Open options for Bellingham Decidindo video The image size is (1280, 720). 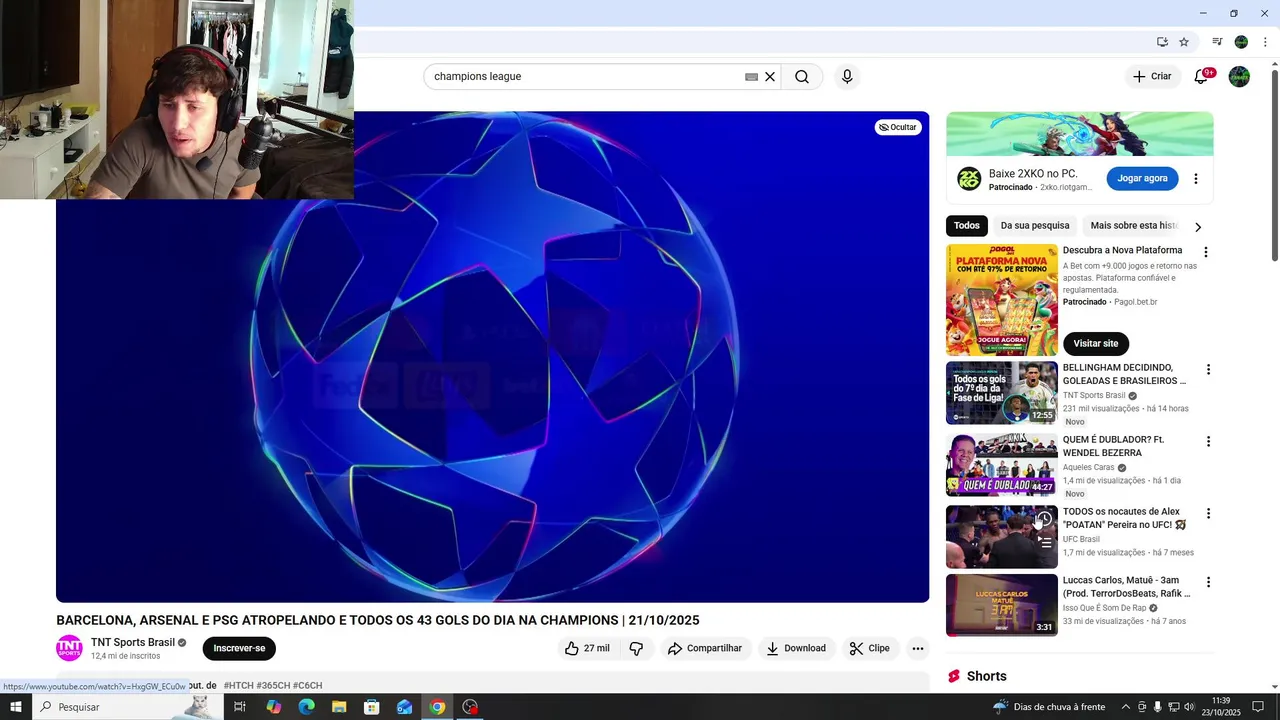pyautogui.click(x=1208, y=369)
